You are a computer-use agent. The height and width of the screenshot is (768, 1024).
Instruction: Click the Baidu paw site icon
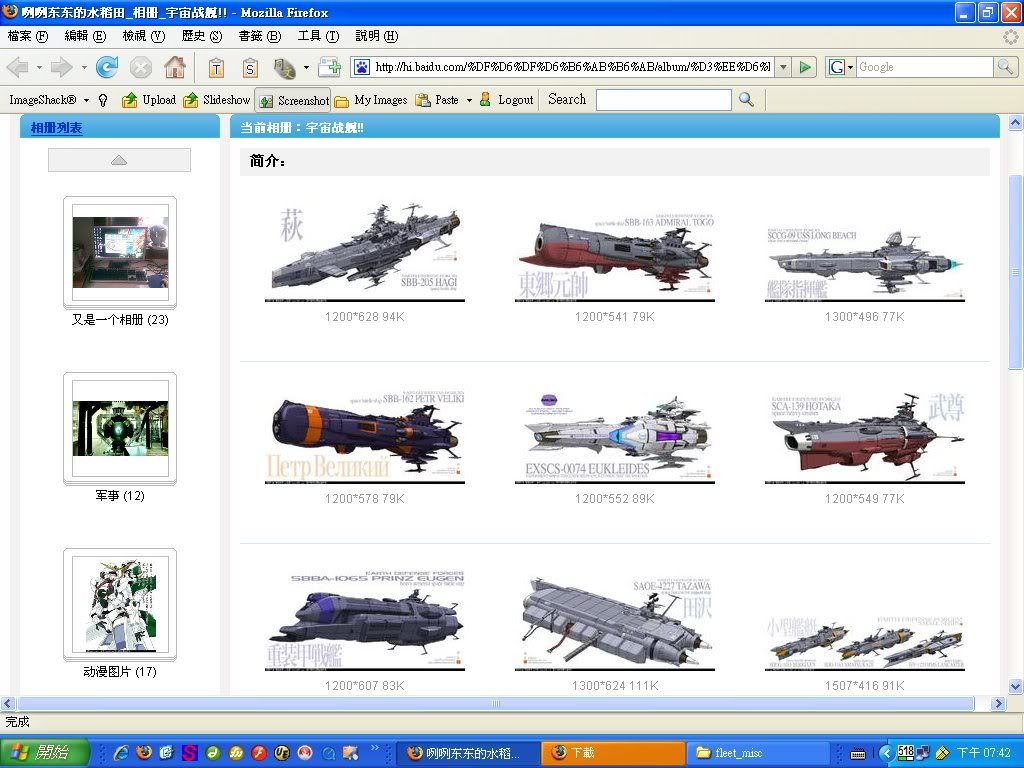(362, 67)
